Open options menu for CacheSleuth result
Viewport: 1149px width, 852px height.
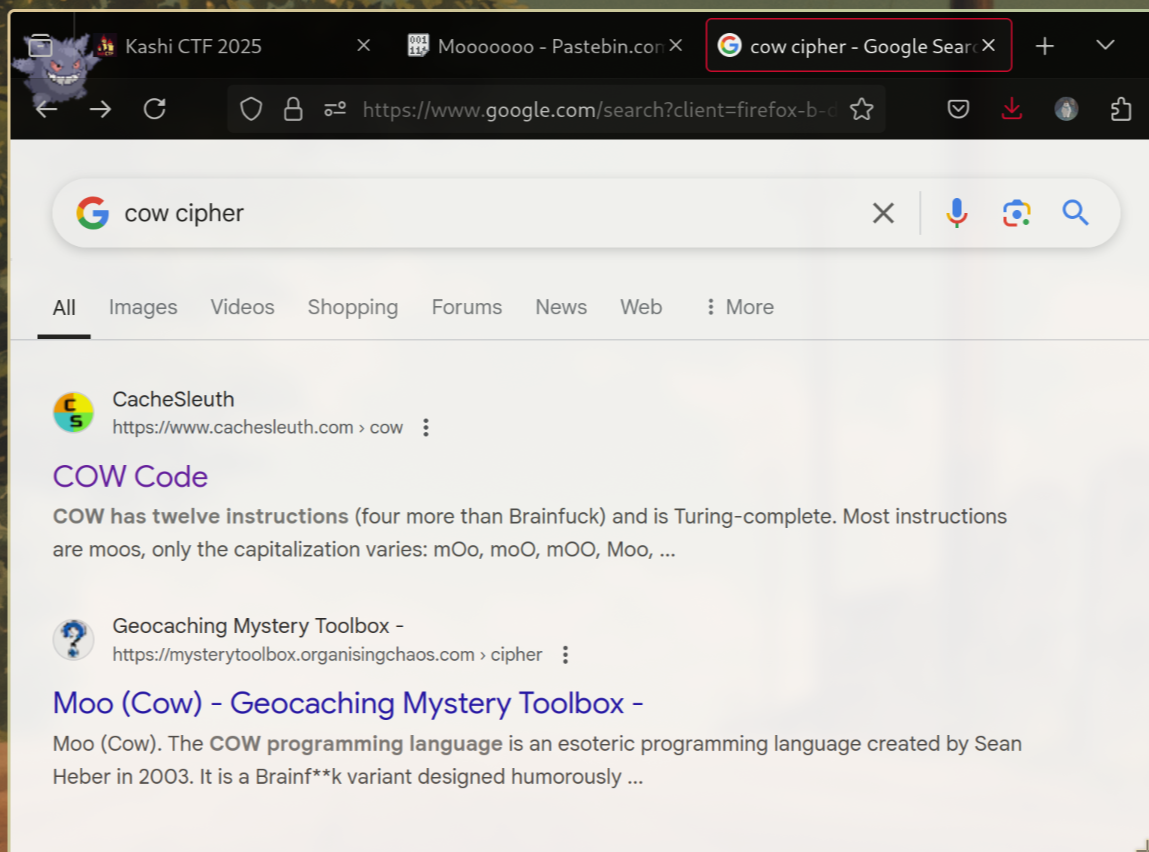426,428
